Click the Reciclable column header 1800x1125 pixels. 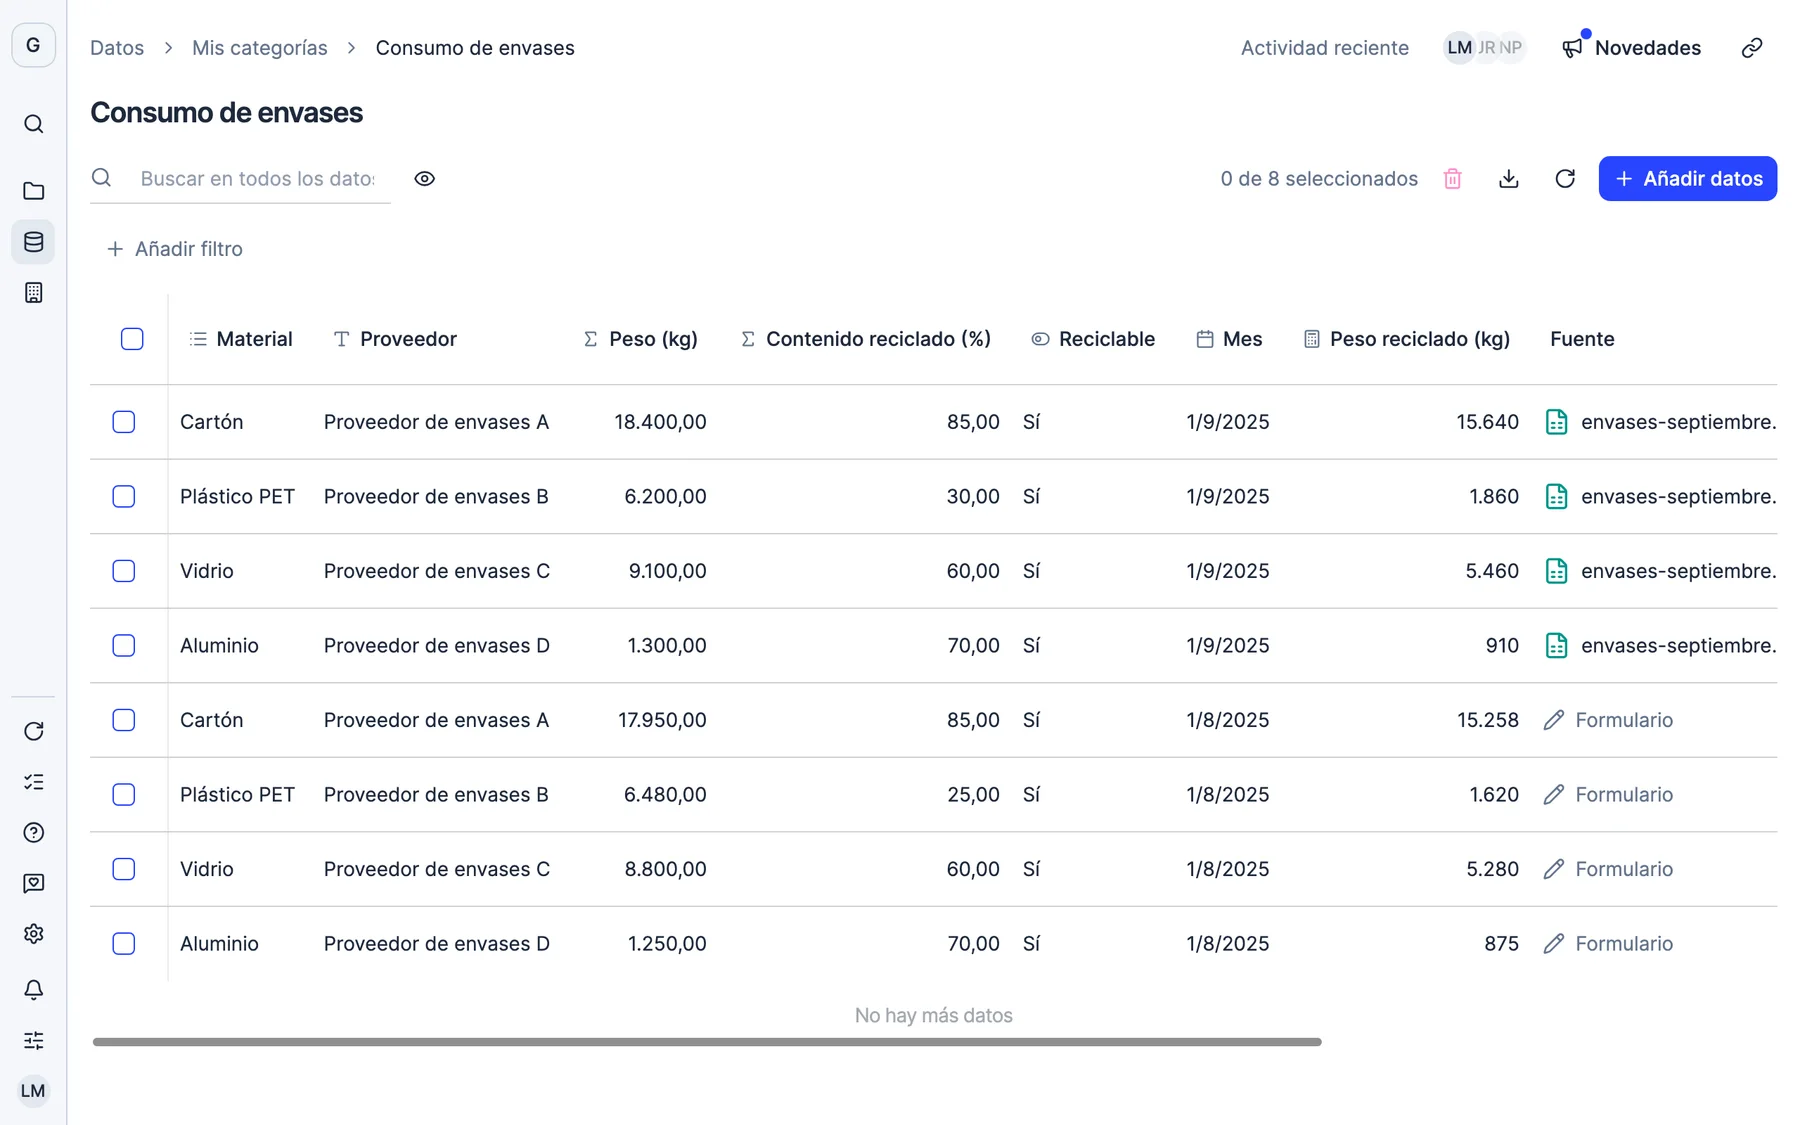point(1093,339)
